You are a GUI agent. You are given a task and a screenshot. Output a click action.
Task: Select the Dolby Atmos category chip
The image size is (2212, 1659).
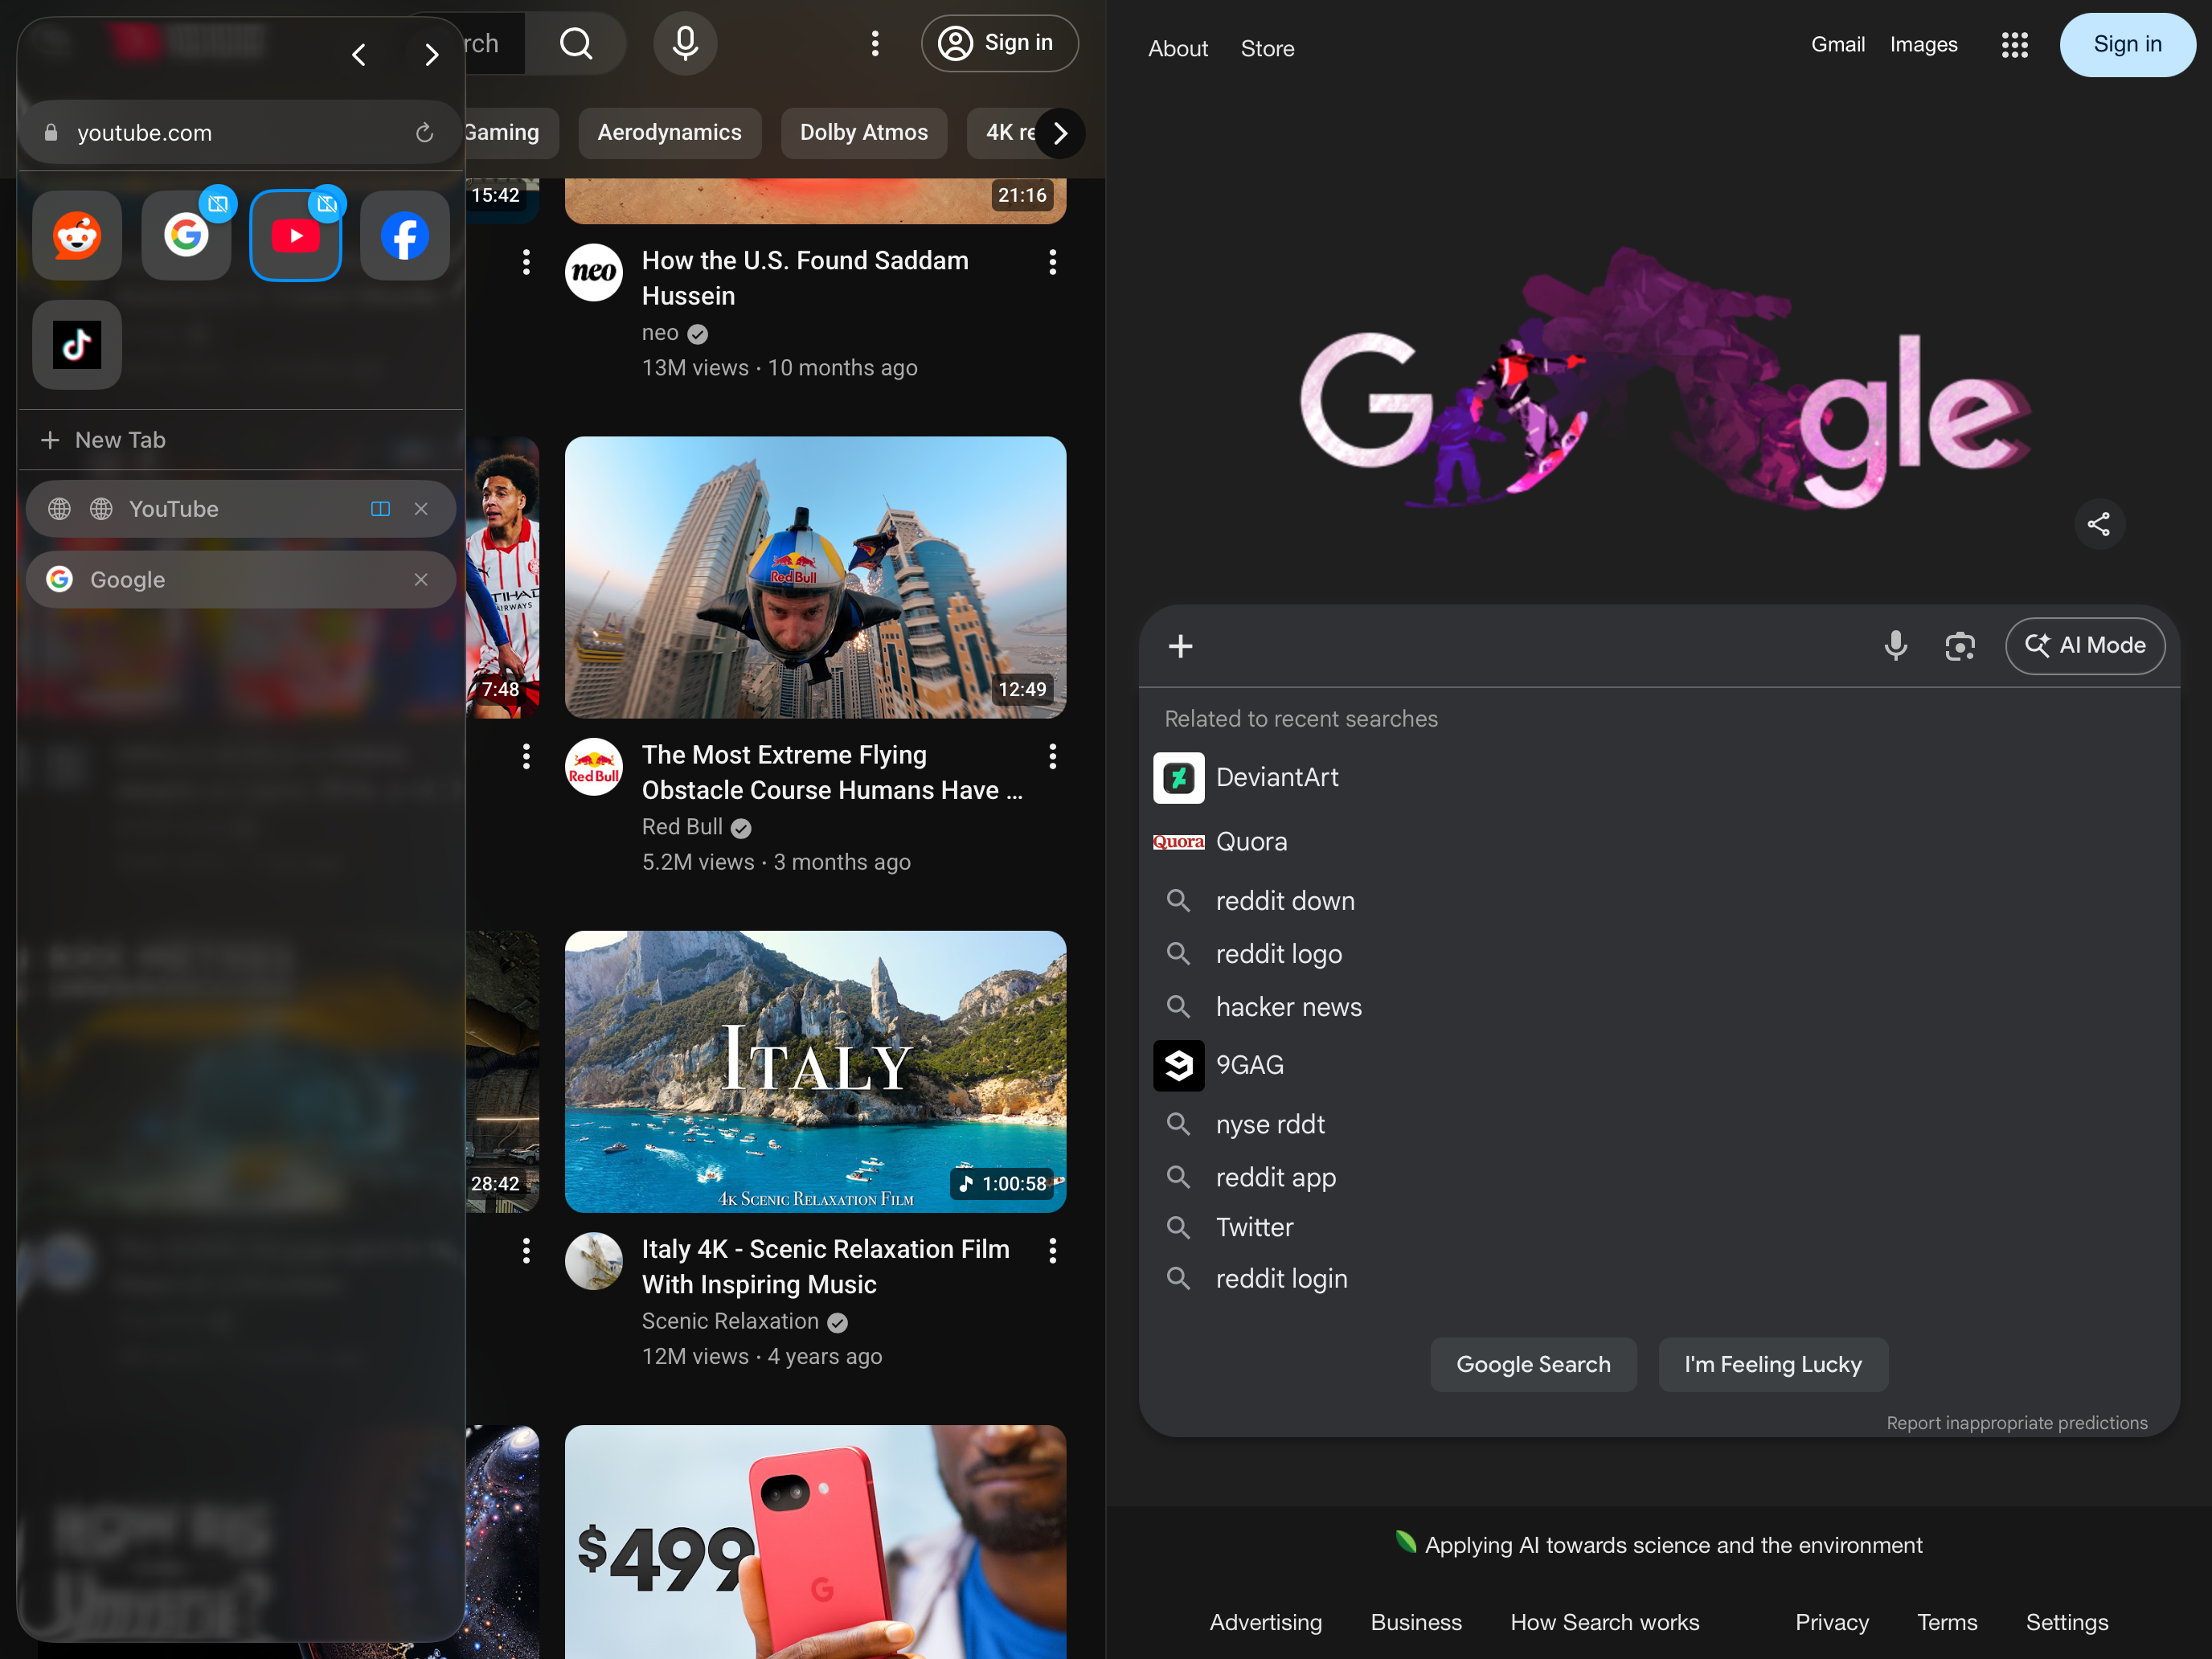(863, 132)
